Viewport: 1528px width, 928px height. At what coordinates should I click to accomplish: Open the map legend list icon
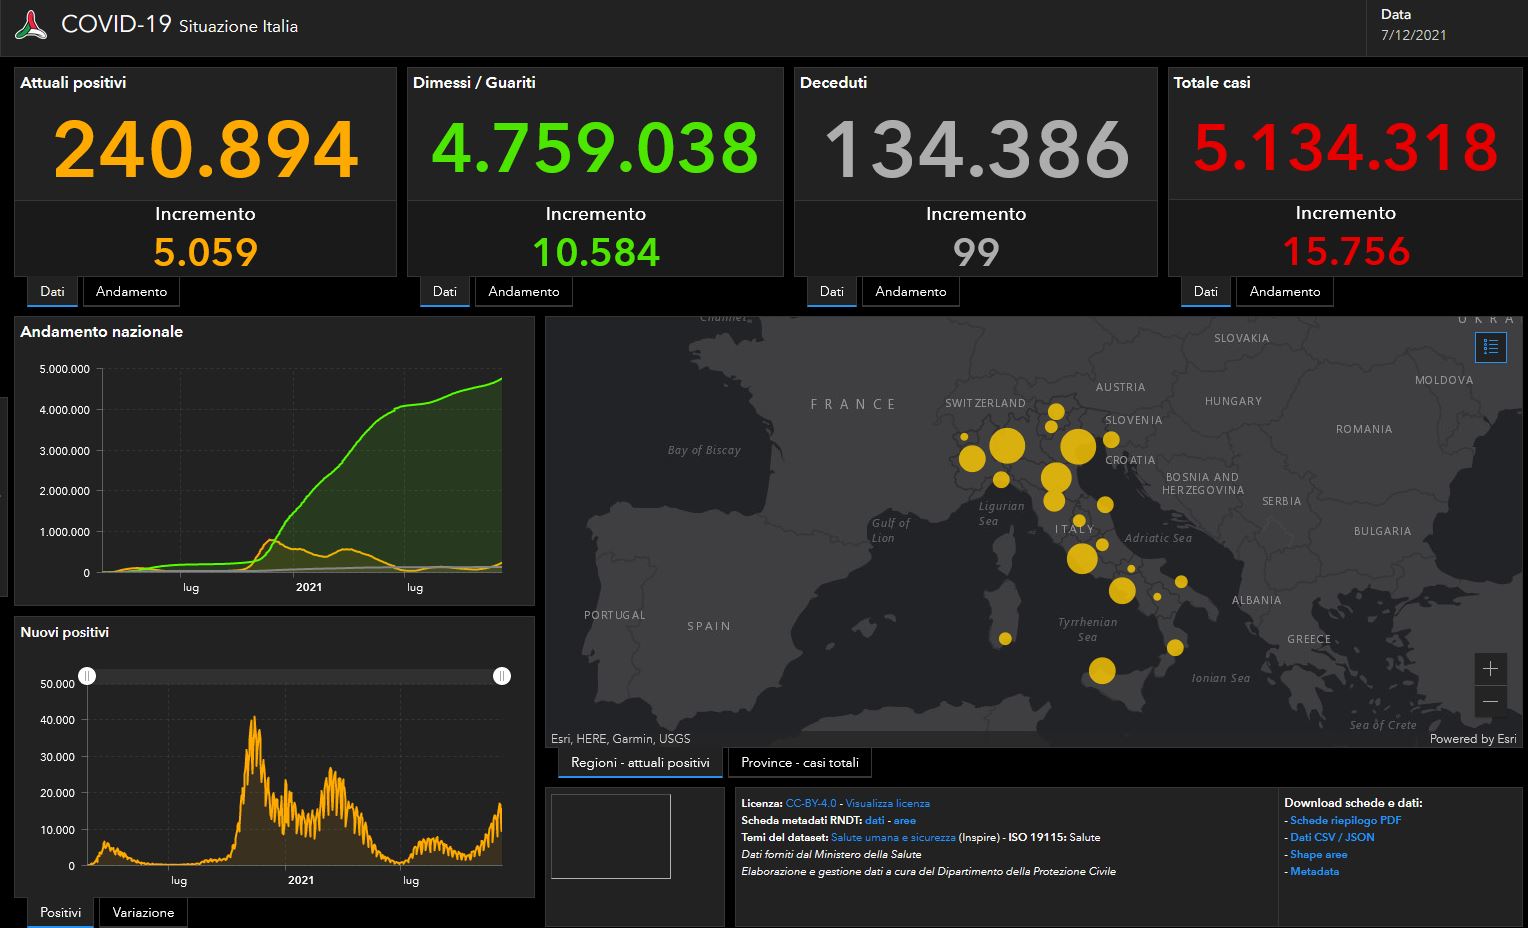[x=1490, y=347]
